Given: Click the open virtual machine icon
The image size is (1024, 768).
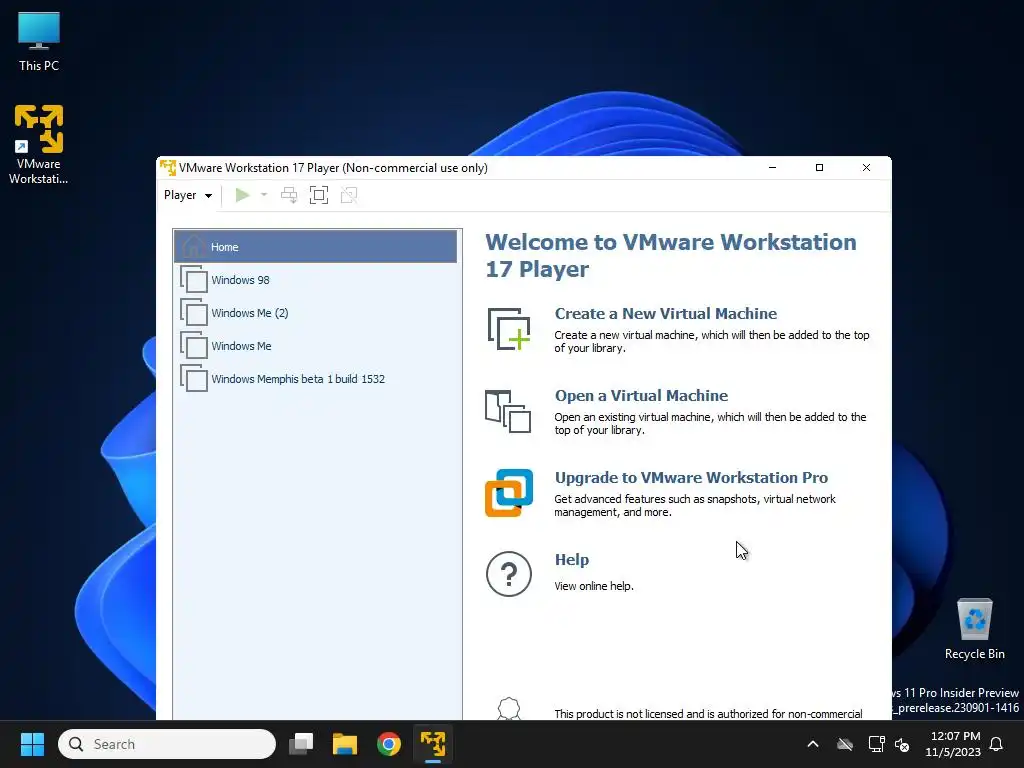Looking at the screenshot, I should click(x=508, y=411).
